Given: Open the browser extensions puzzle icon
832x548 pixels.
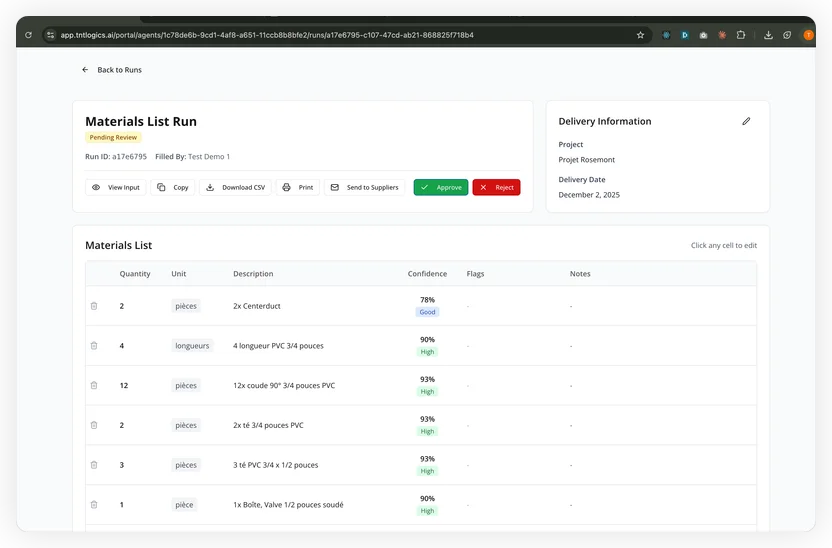Looking at the screenshot, I should click(x=741, y=35).
